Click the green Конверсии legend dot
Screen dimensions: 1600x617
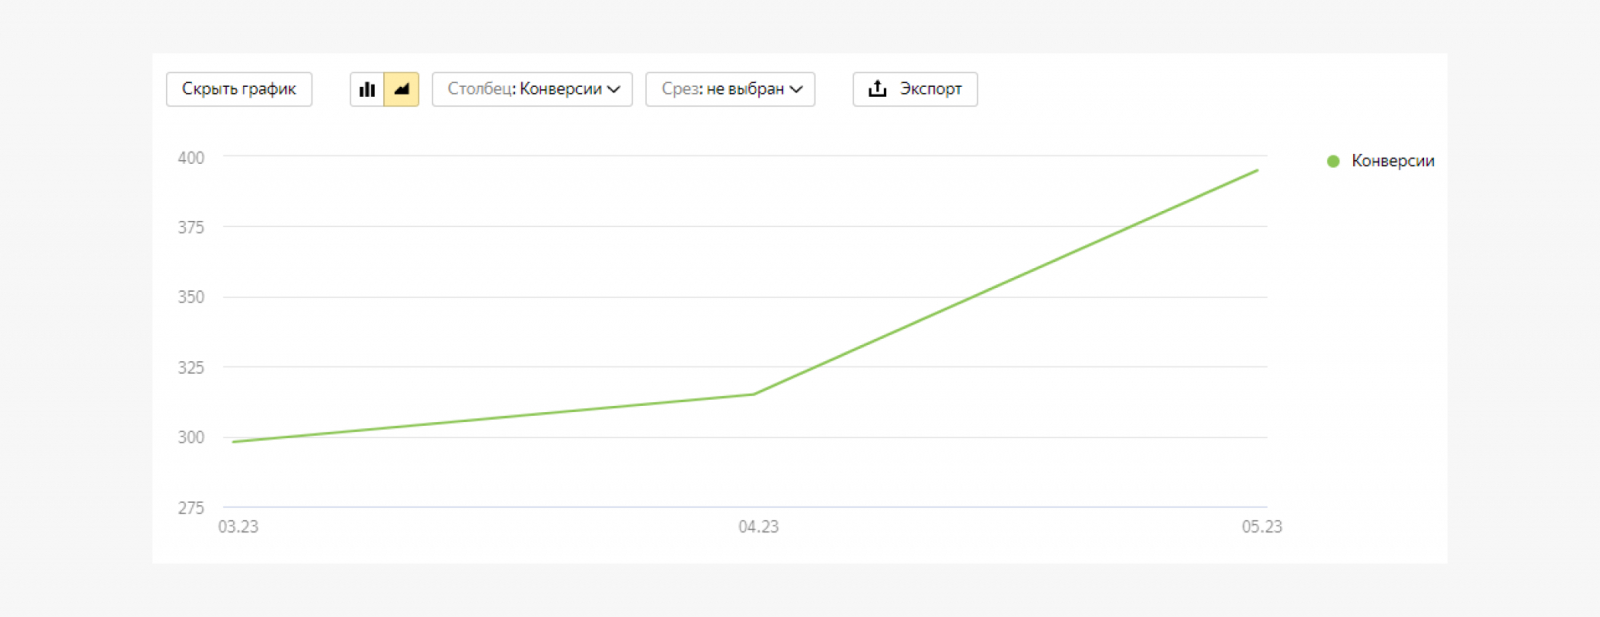click(1333, 161)
